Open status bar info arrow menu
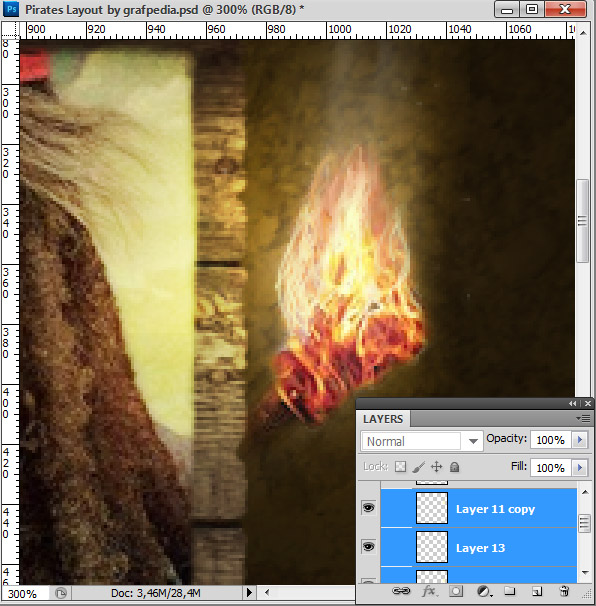The image size is (596, 606). coord(249,592)
